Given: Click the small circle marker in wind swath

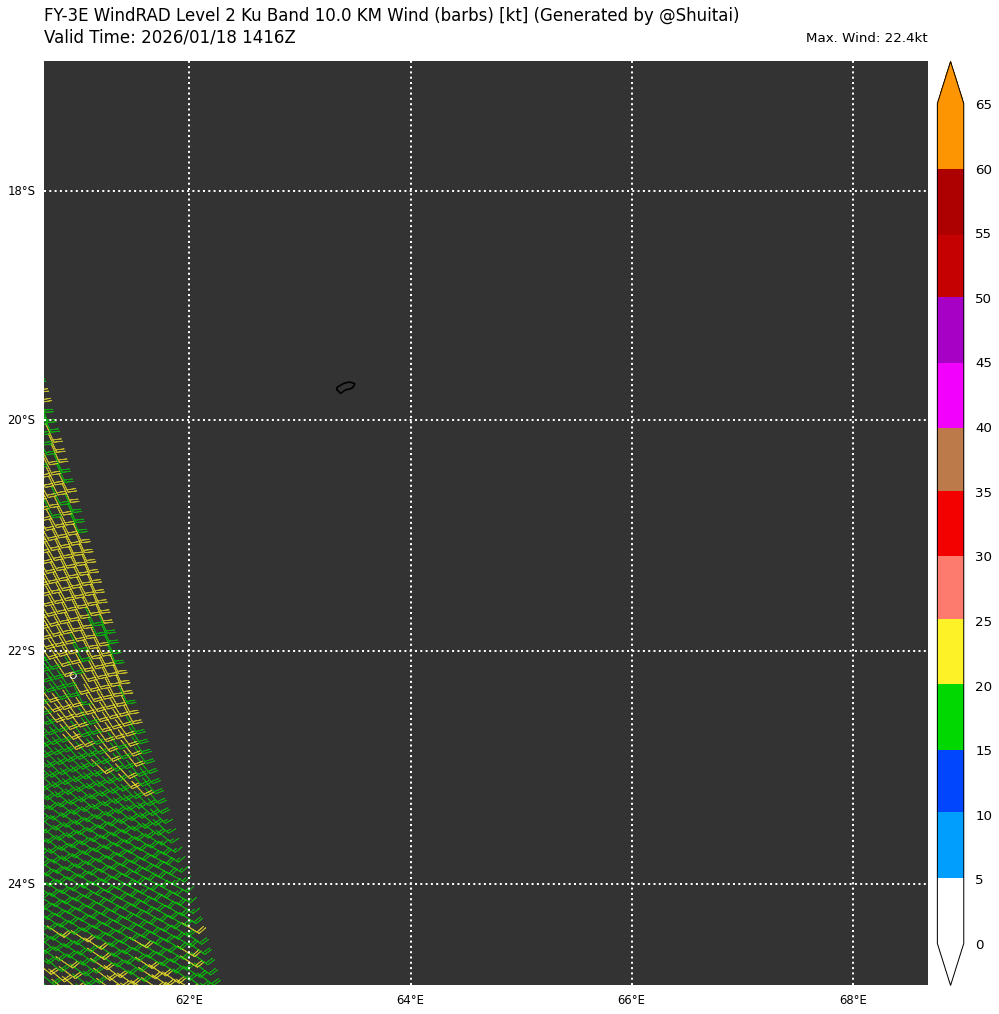Looking at the screenshot, I should [x=72, y=676].
